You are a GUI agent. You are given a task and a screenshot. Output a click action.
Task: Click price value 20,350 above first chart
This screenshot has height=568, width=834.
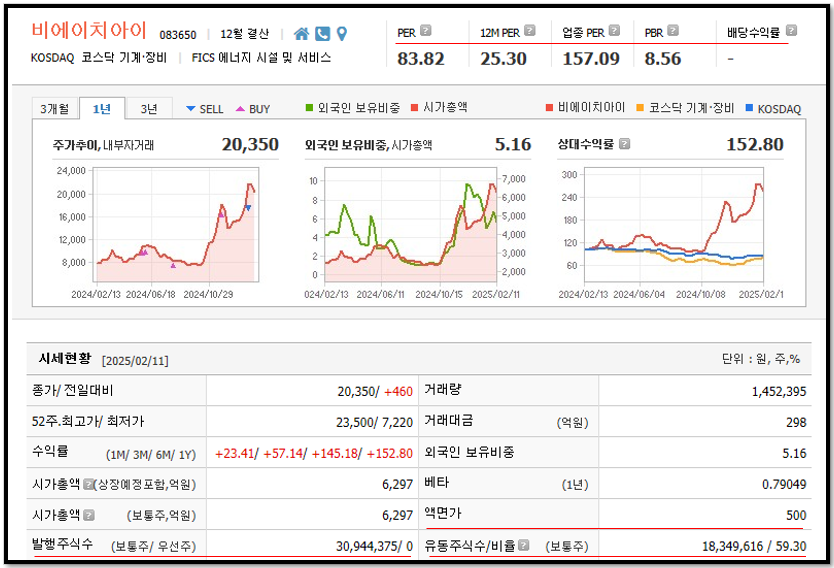pyautogui.click(x=250, y=144)
